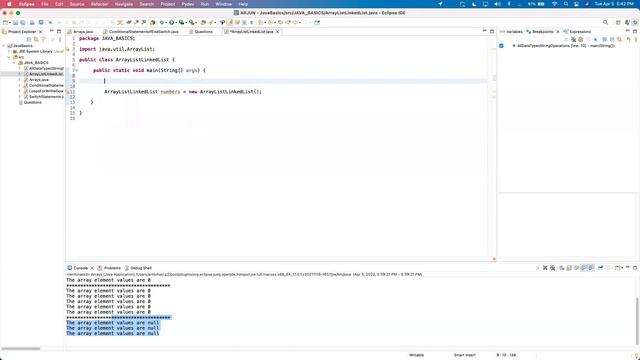Select the Questions file in Project Explorer

pyautogui.click(x=33, y=102)
